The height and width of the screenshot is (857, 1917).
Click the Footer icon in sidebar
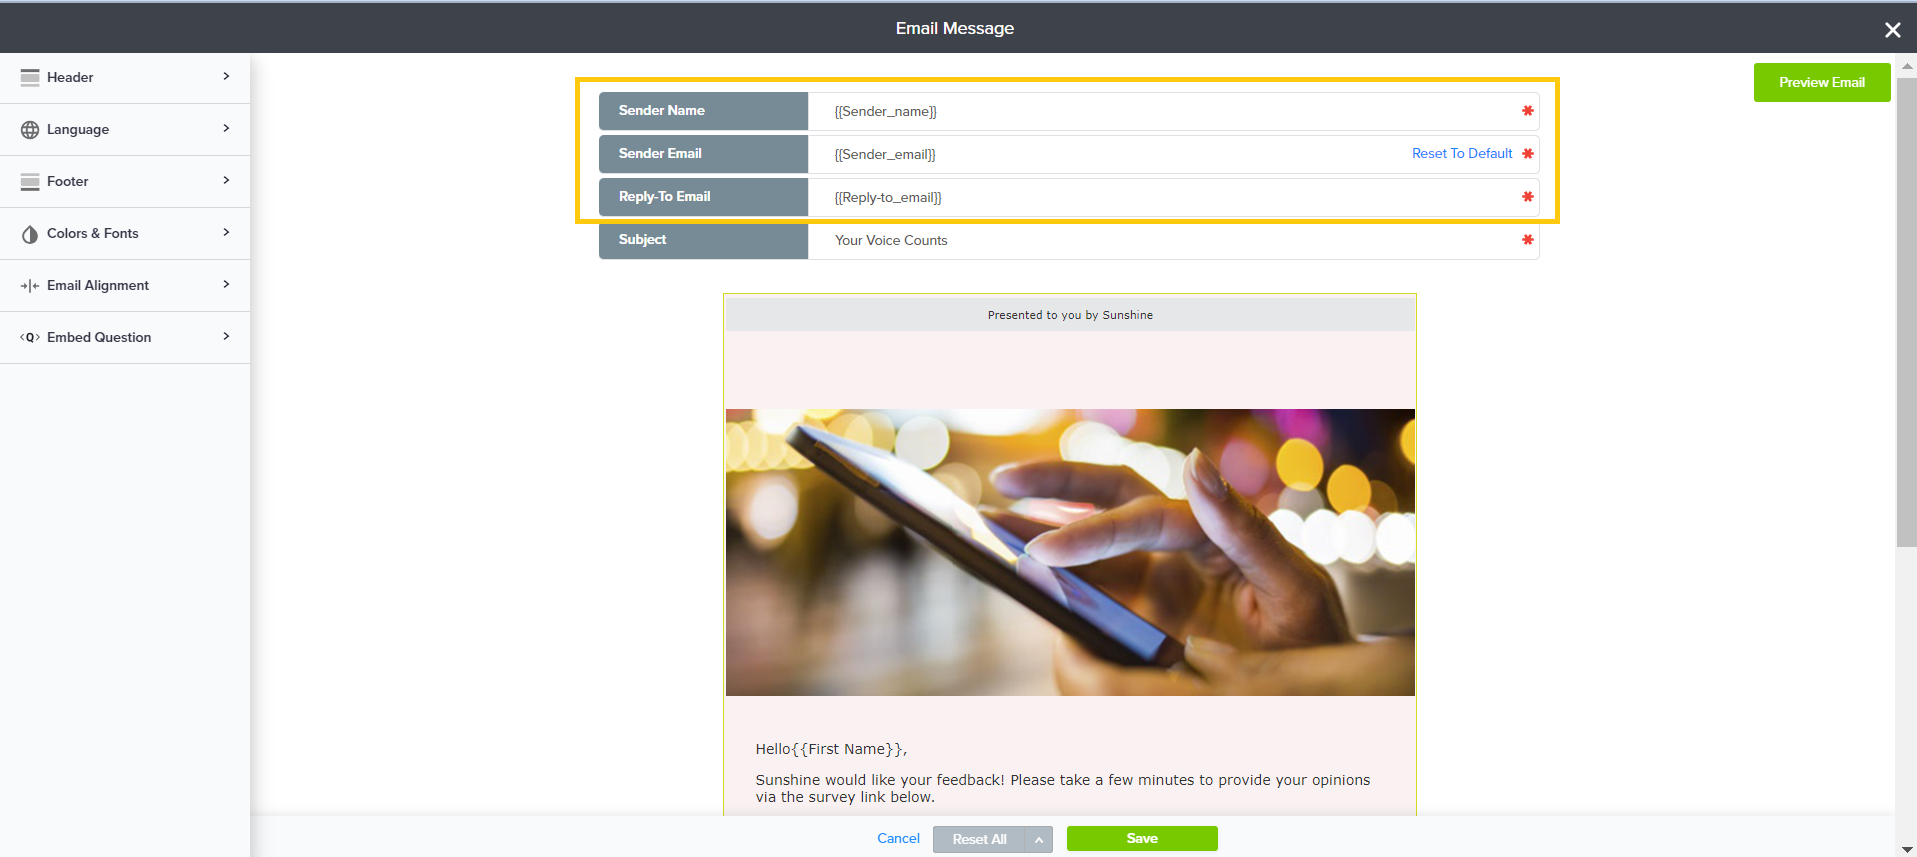point(30,182)
